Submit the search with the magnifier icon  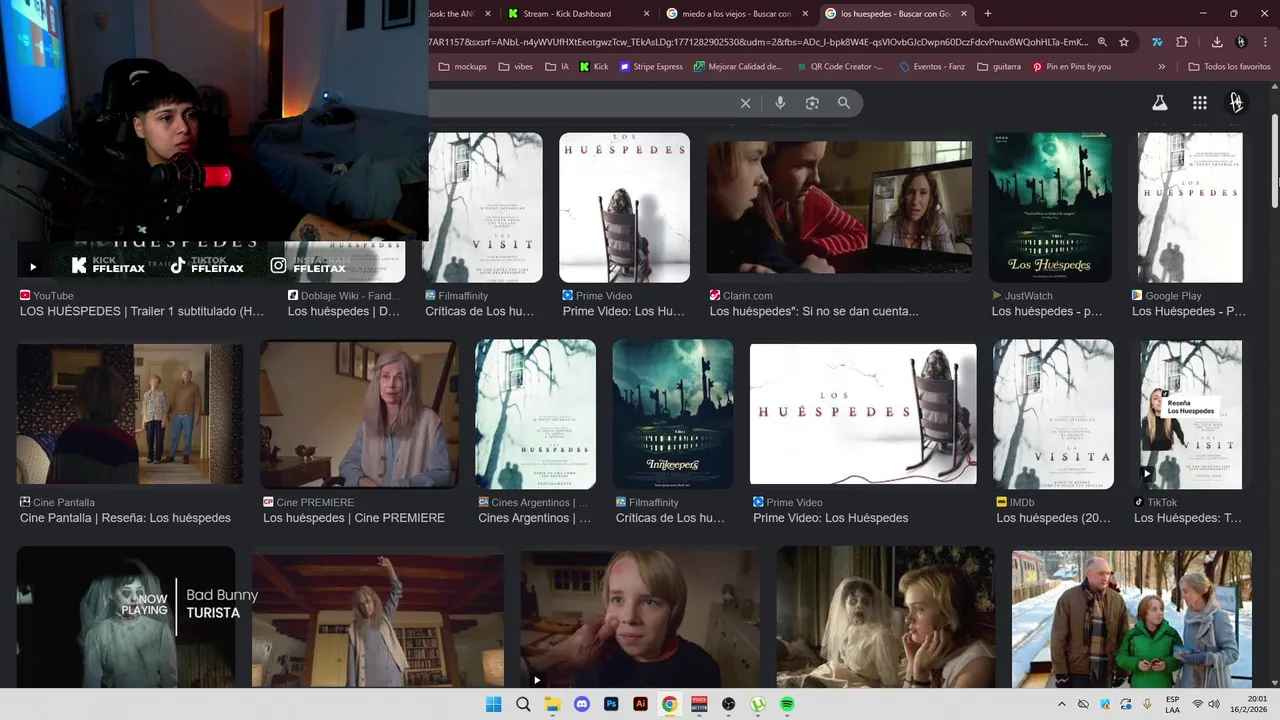844,103
